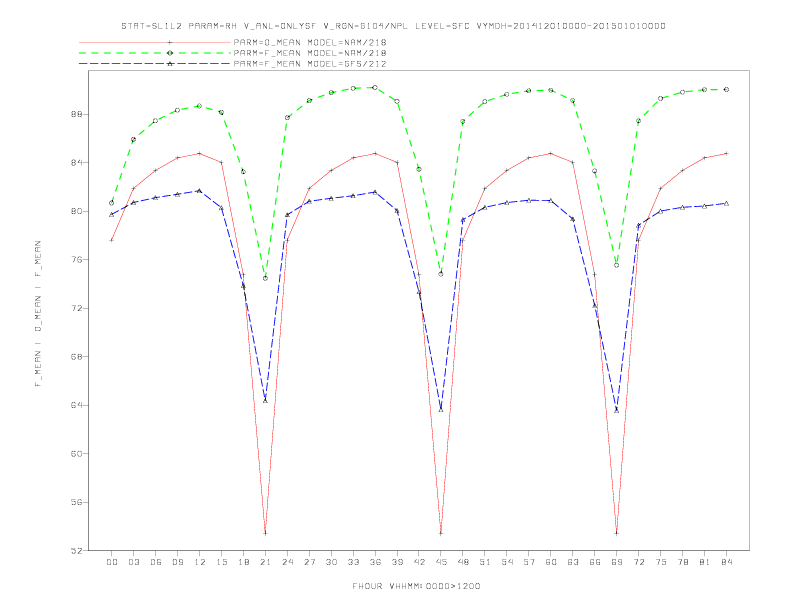Click the red line's lowest point at hour 69
Screen dimensions: 792x612
point(617,533)
